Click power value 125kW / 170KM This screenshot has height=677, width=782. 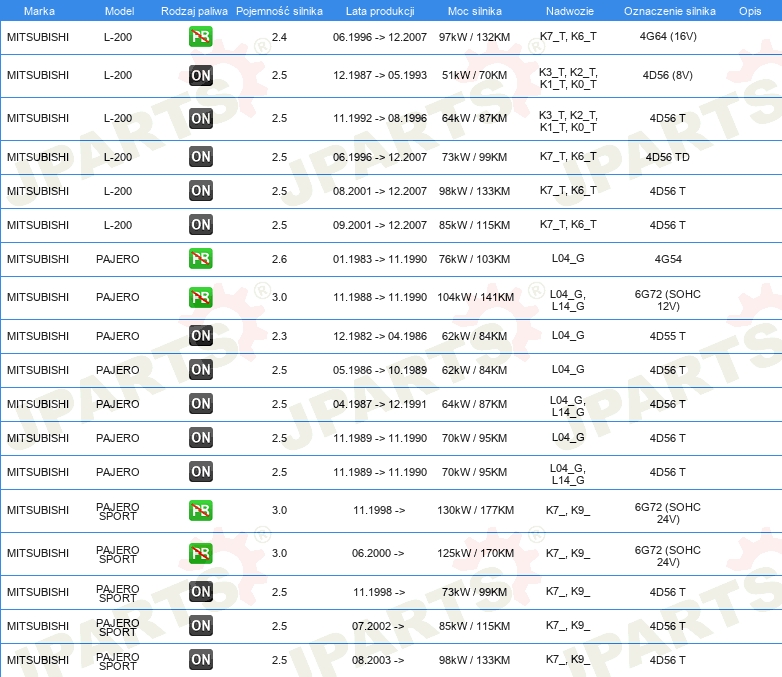475,553
